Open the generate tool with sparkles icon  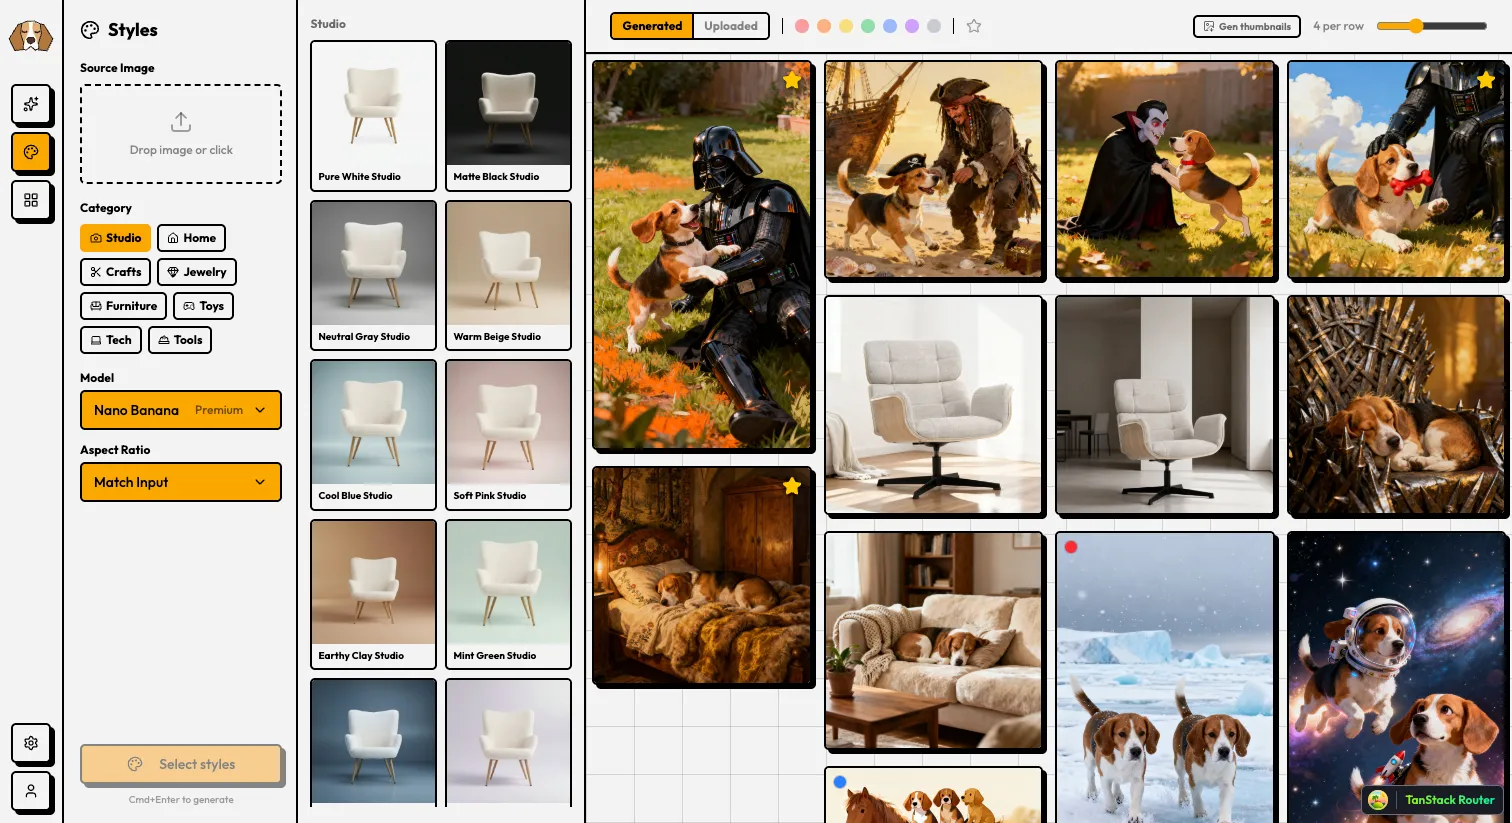coord(31,105)
